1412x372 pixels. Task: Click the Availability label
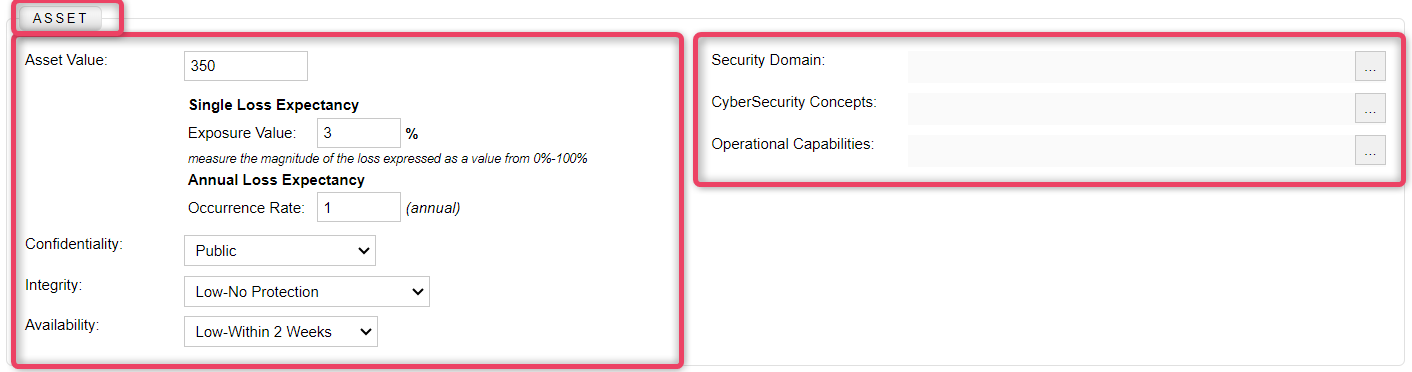62,325
